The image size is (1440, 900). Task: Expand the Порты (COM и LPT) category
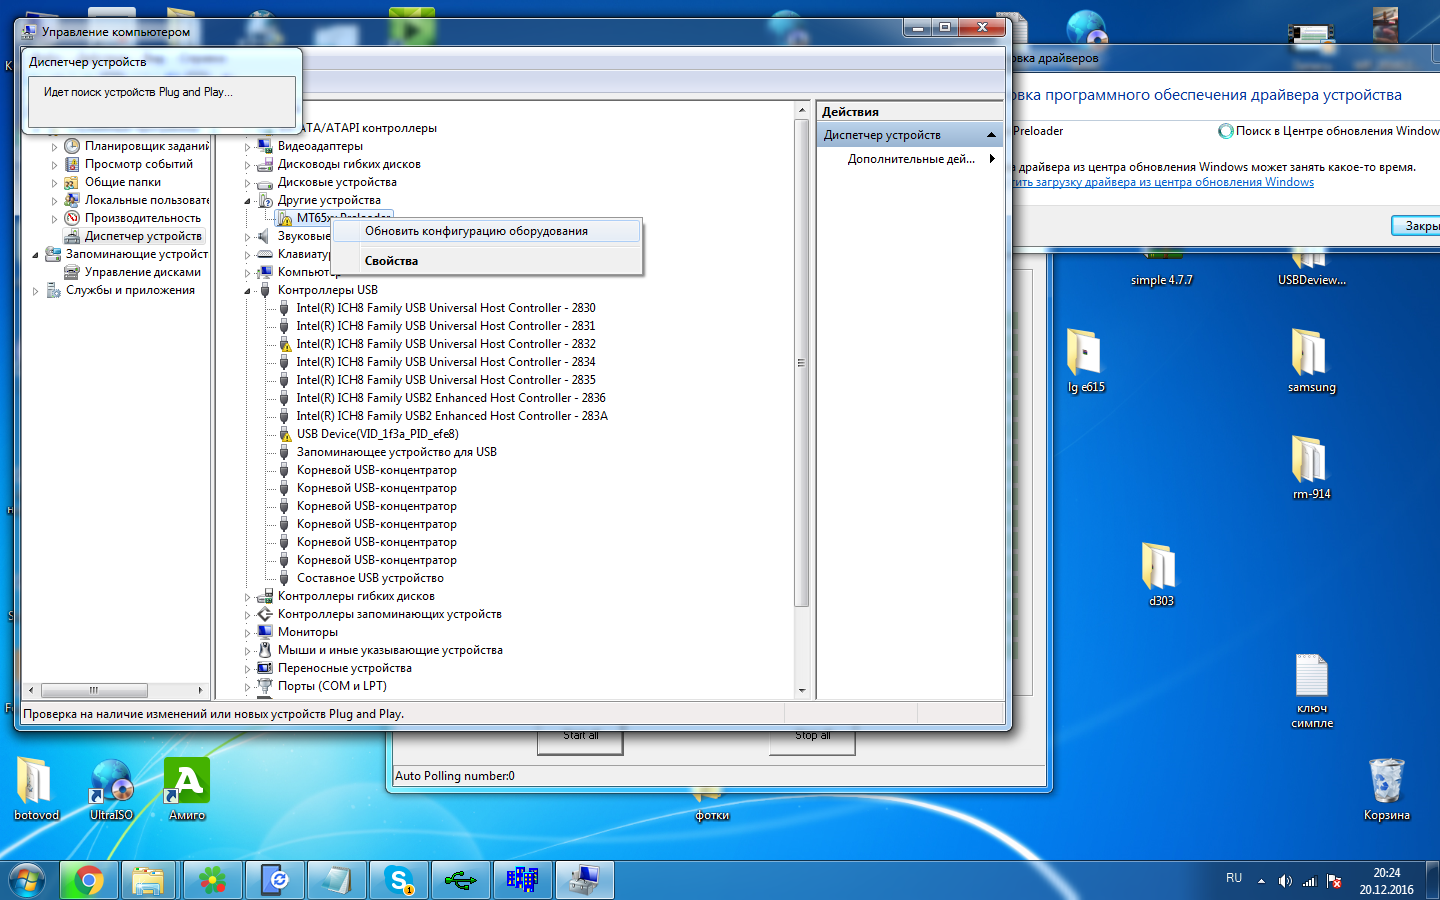[248, 686]
